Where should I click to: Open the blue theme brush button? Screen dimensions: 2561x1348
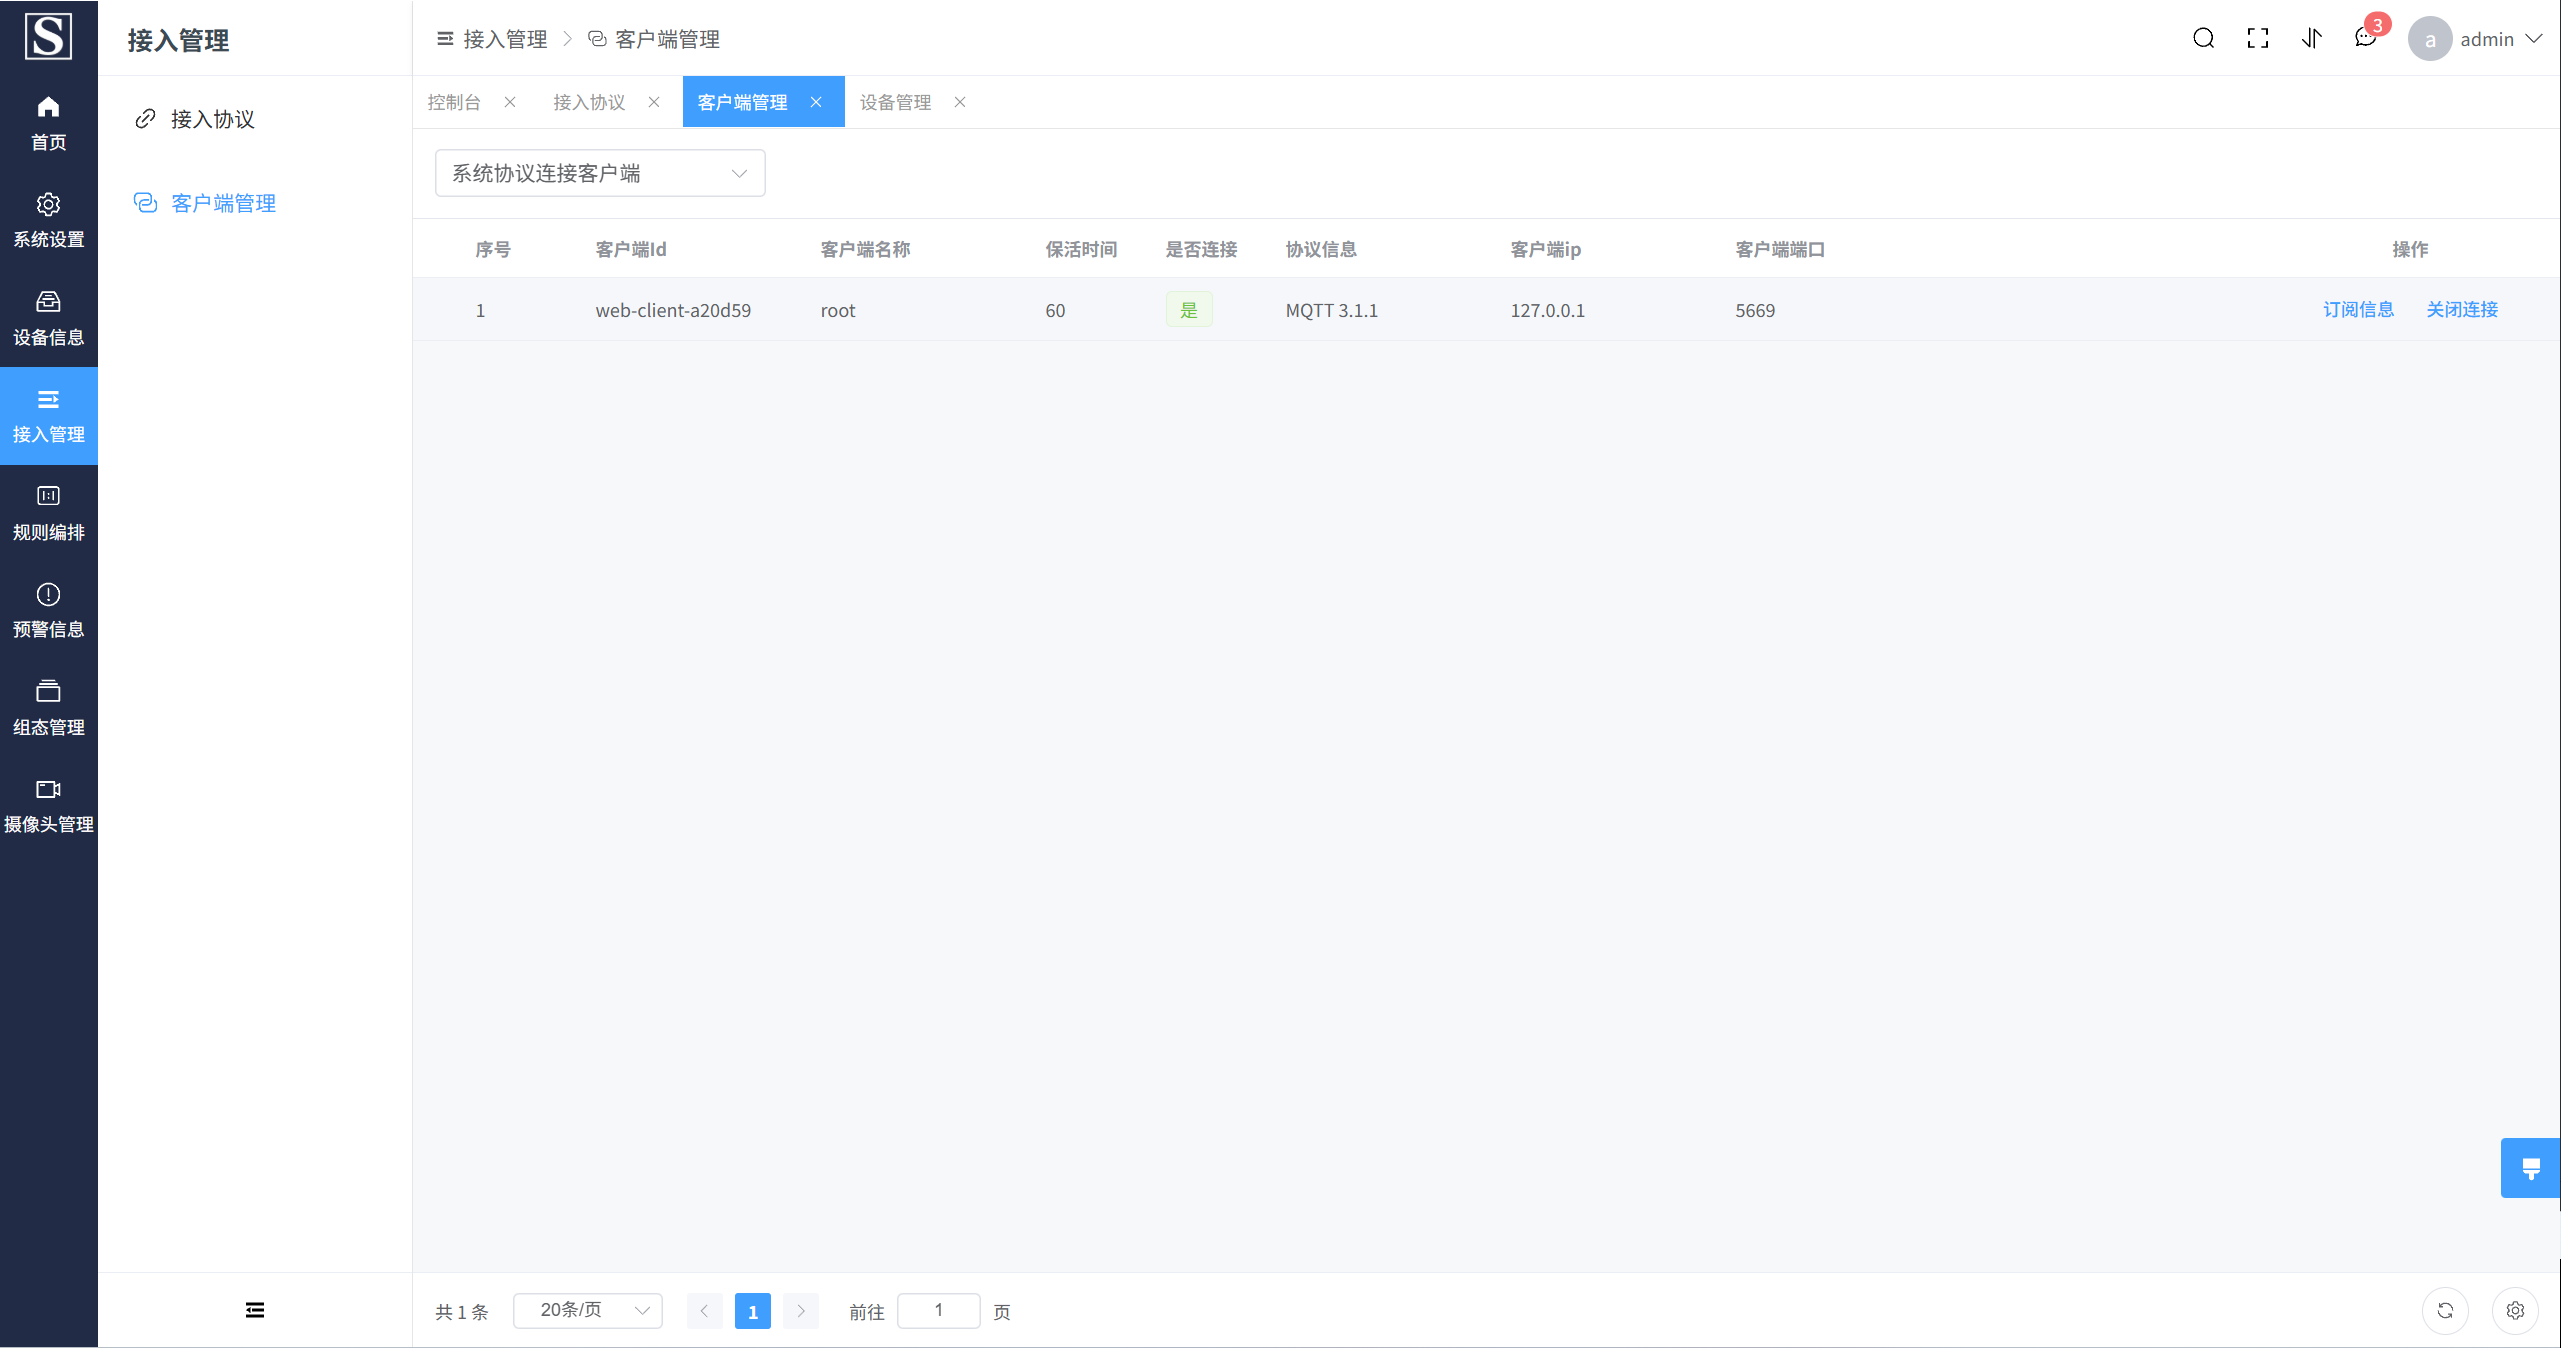point(2530,1168)
